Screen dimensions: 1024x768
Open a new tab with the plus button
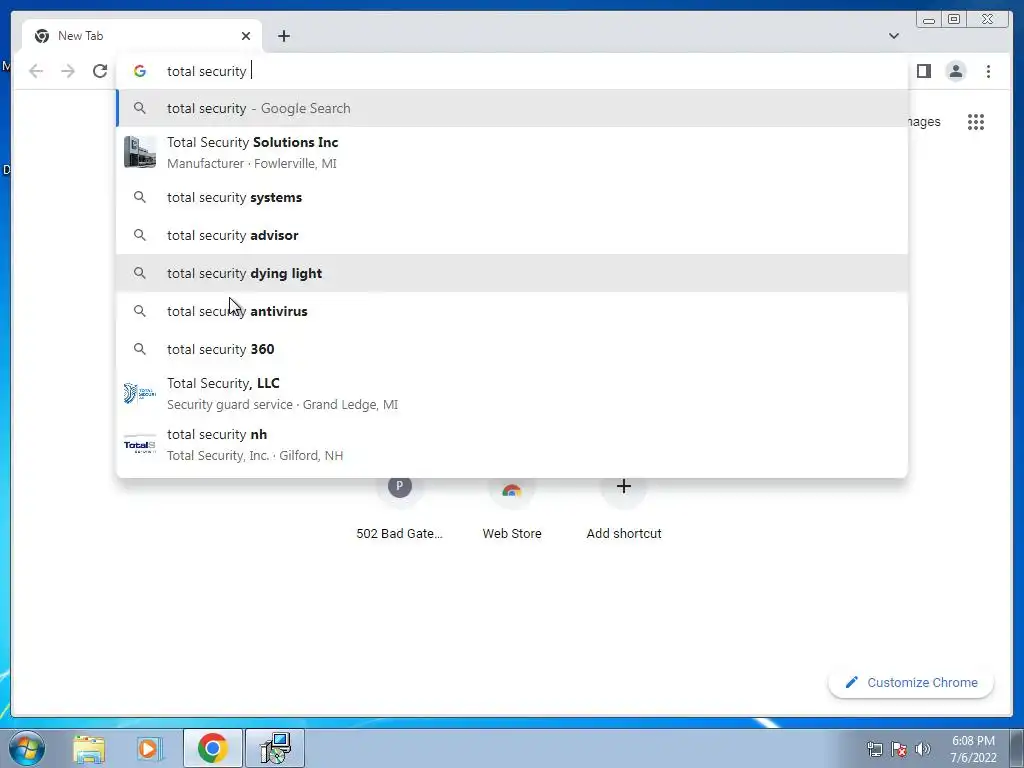(x=283, y=36)
